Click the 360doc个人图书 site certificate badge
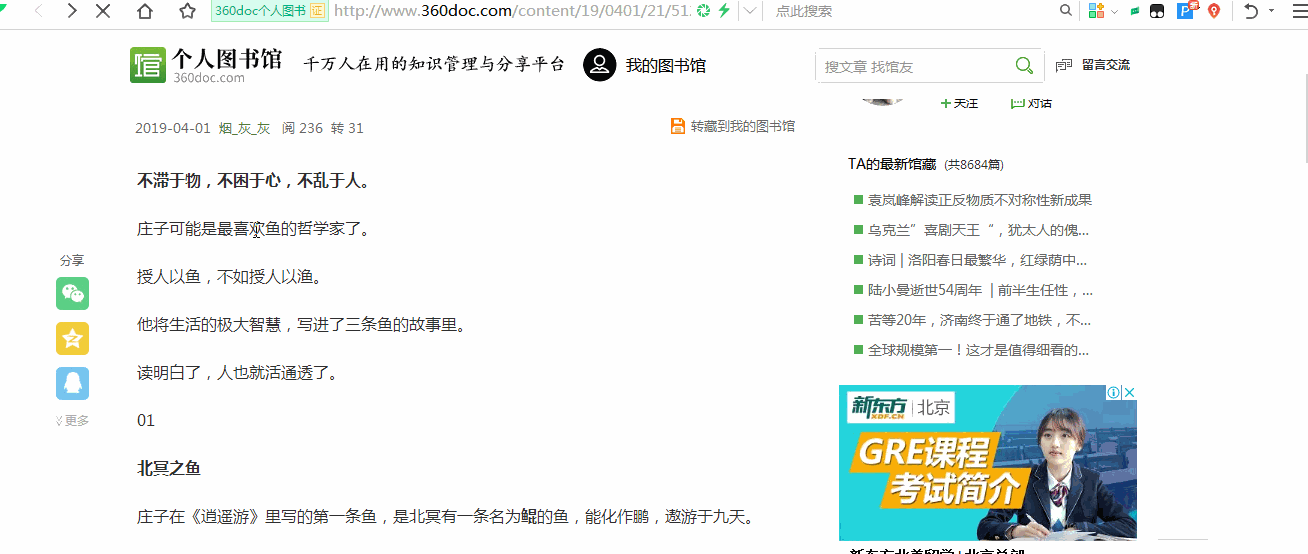Viewport: 1308px width, 554px height. click(270, 11)
